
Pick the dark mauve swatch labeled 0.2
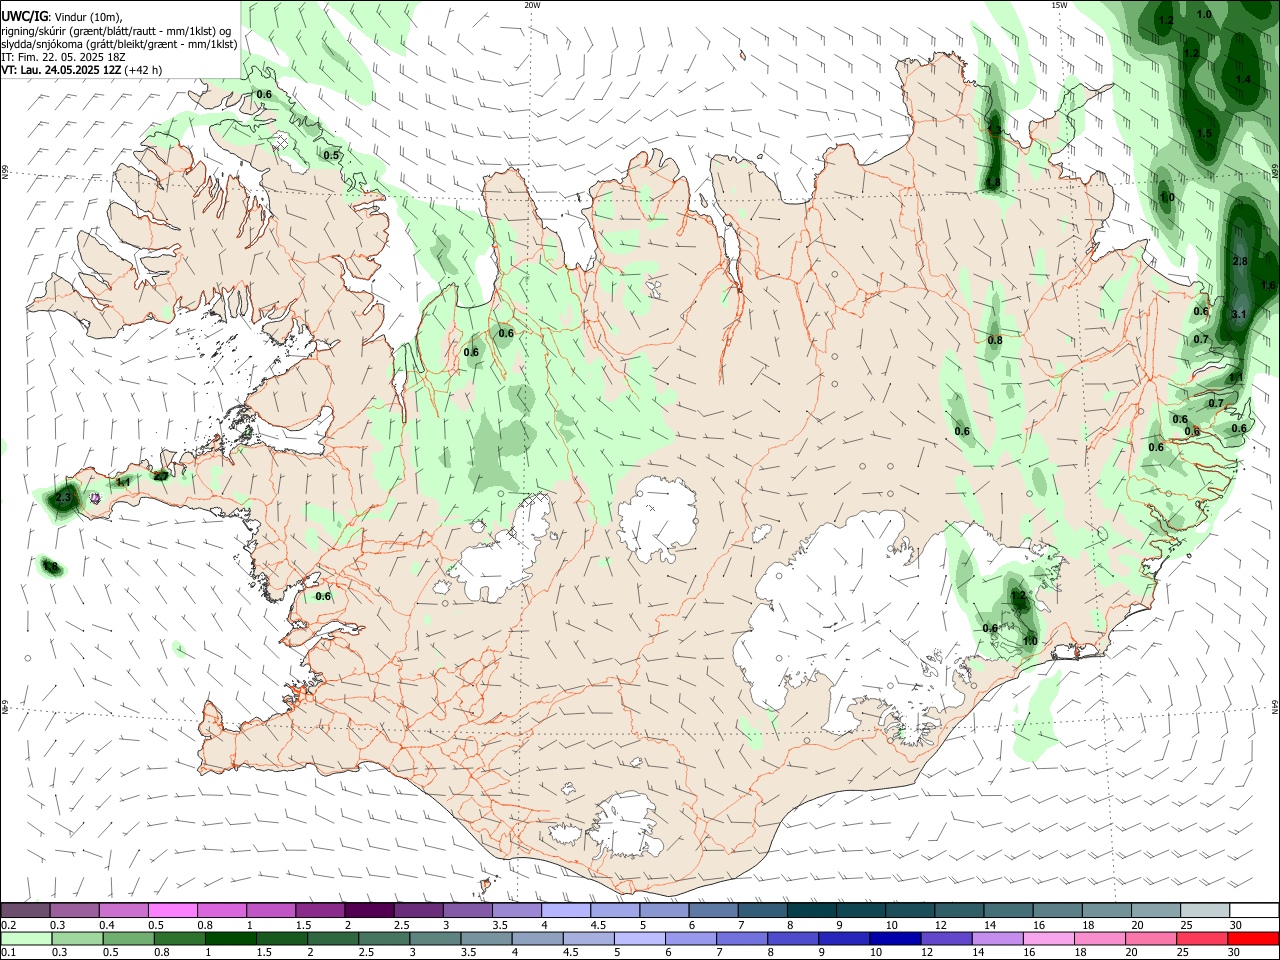coord(25,911)
